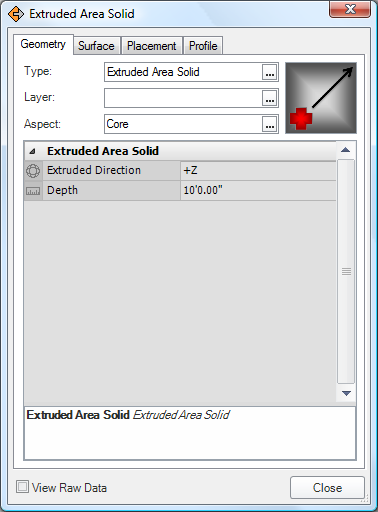378x512 pixels.
Task: Click the scrollbar up arrow in property grid
Action: point(346,150)
